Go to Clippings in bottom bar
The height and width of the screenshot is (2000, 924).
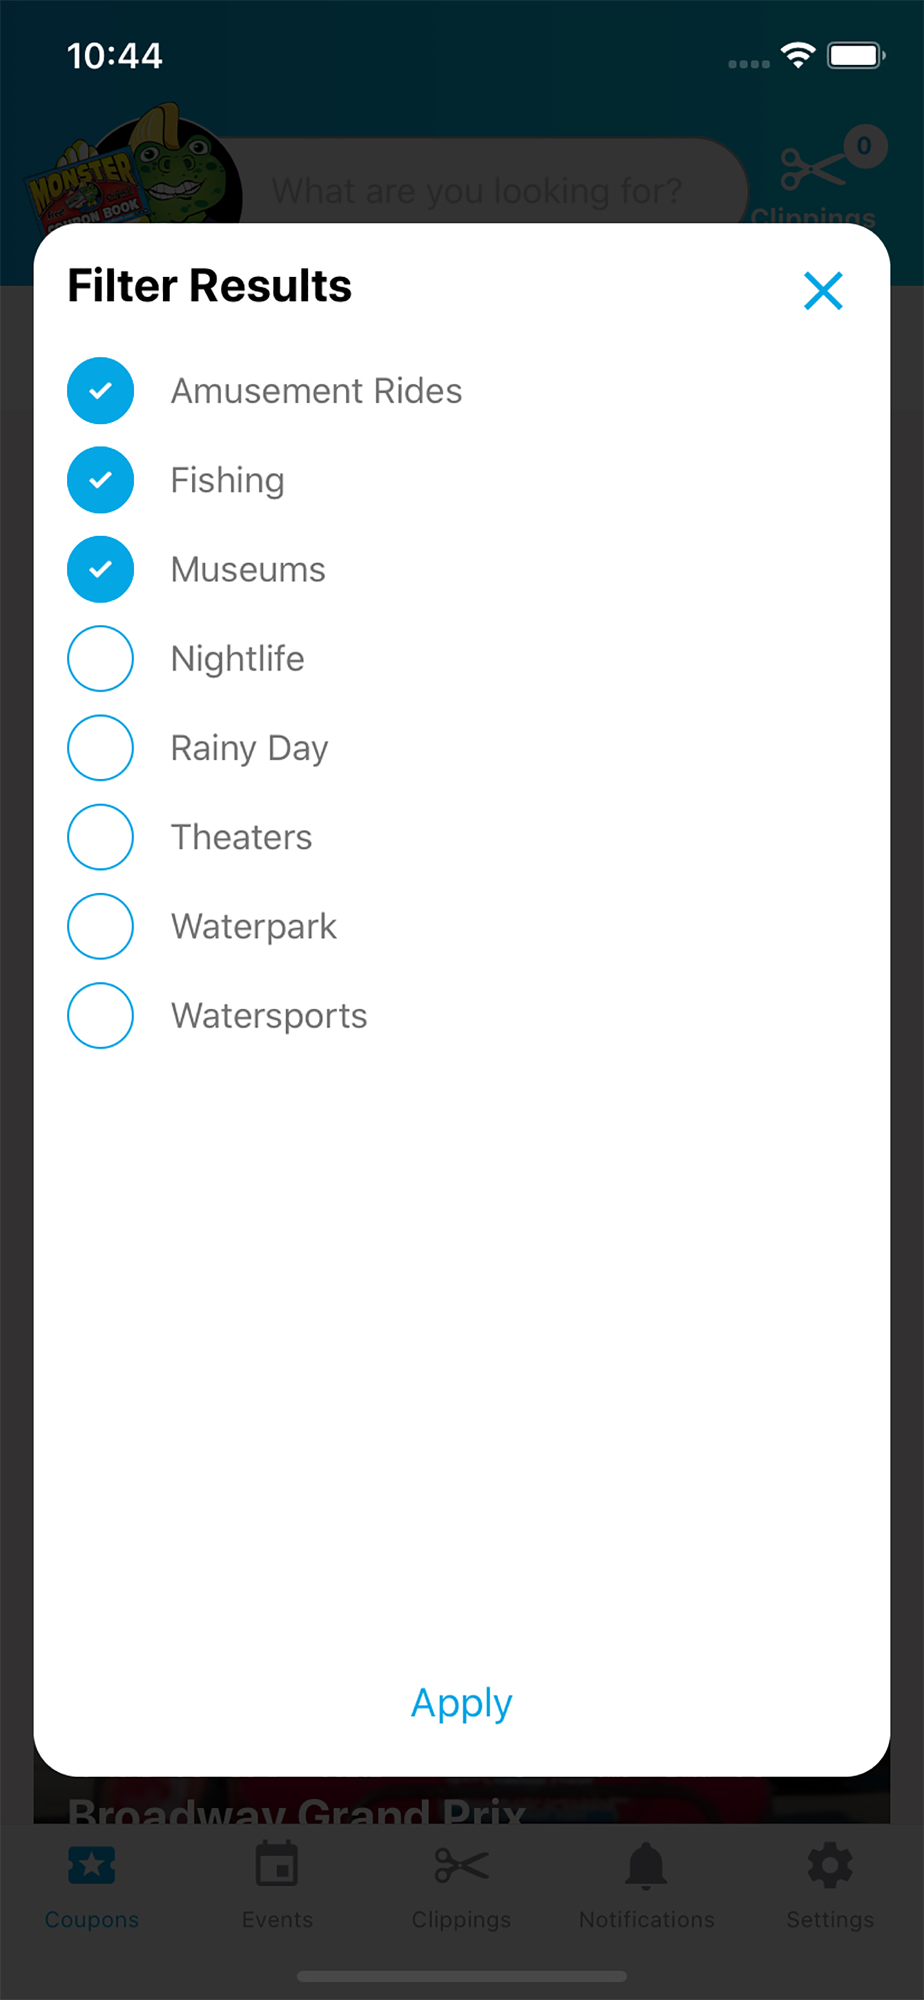click(461, 1884)
